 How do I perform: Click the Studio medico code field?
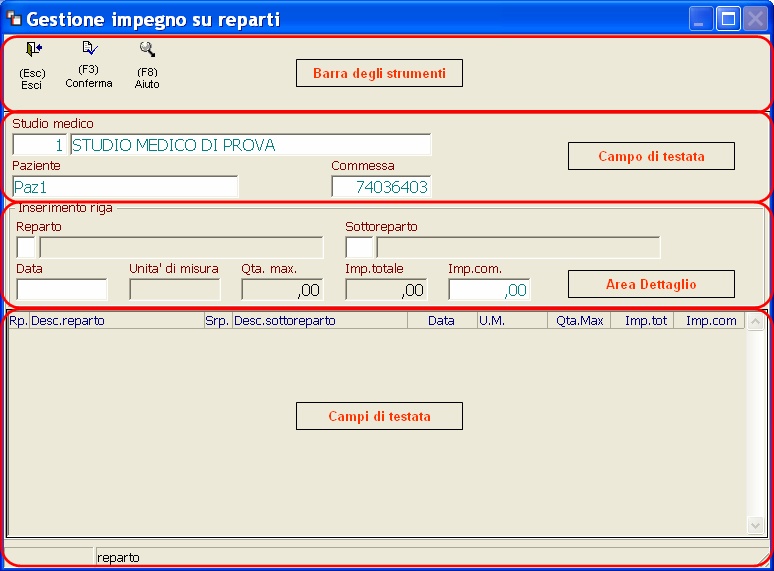(39, 145)
